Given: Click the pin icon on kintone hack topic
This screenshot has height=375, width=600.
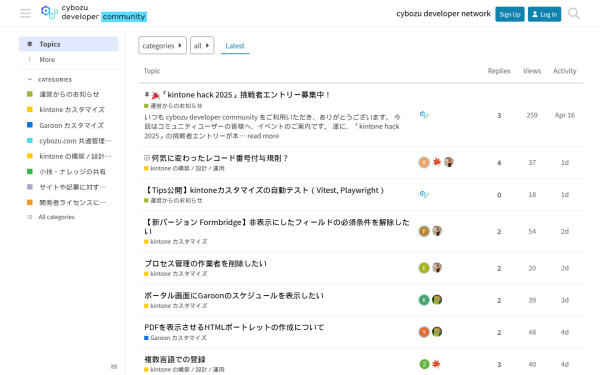Looking at the screenshot, I should click(147, 95).
